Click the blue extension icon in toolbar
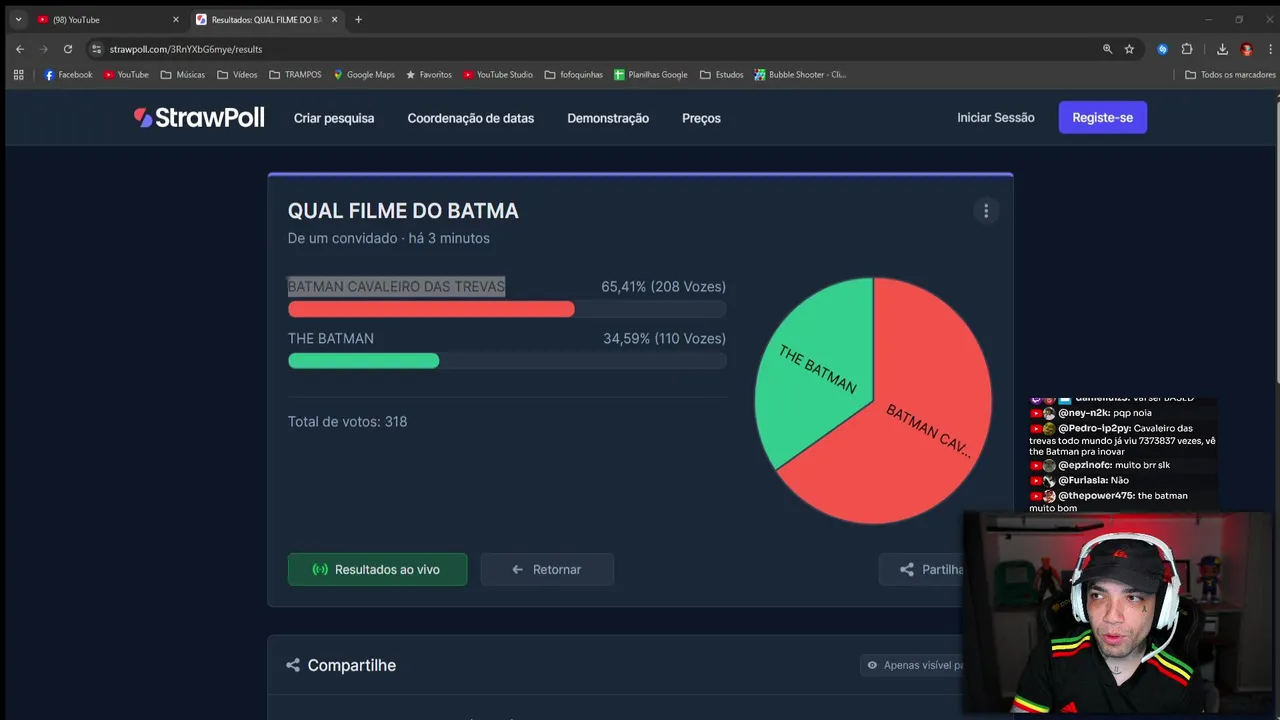Screen dimensions: 1280x720 coord(1162,49)
